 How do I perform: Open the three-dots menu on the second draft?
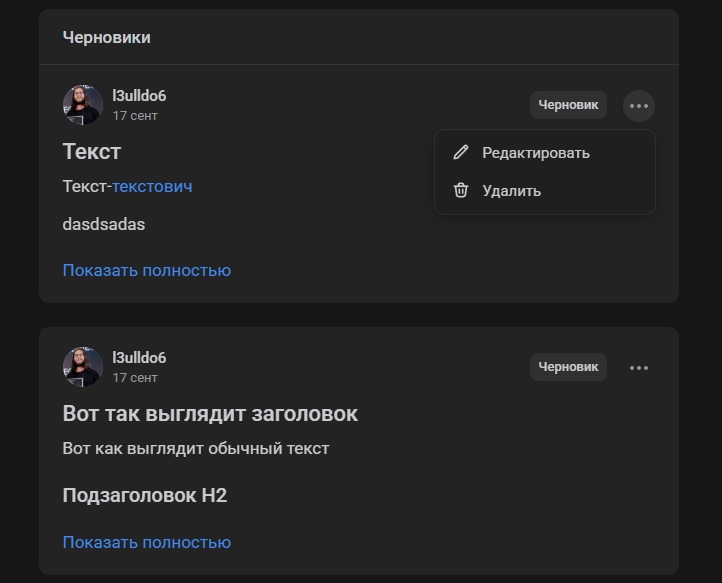[639, 367]
